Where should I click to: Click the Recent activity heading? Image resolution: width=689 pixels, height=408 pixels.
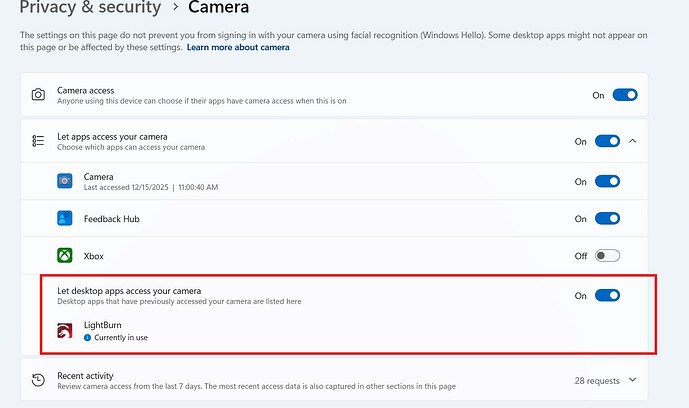tap(85, 376)
